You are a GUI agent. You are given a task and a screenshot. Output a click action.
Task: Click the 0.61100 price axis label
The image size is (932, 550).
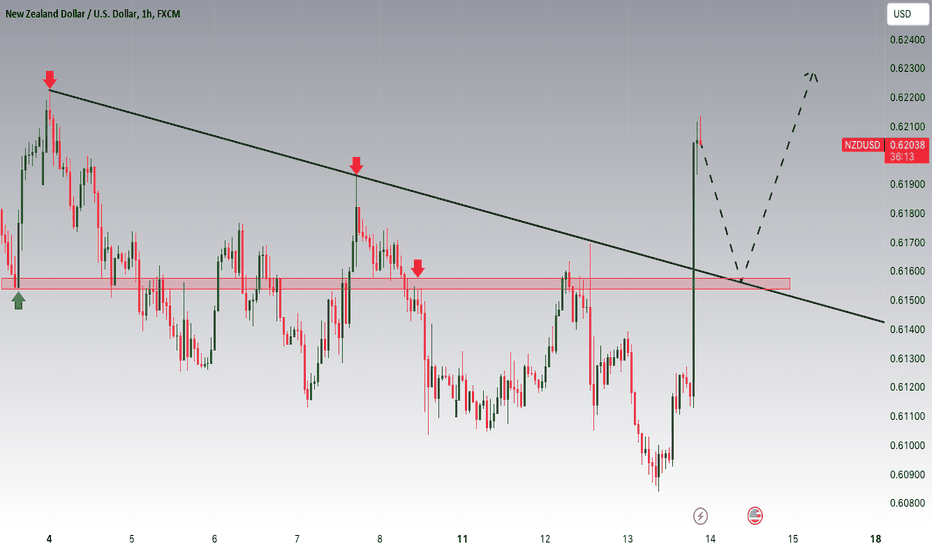[x=908, y=416]
